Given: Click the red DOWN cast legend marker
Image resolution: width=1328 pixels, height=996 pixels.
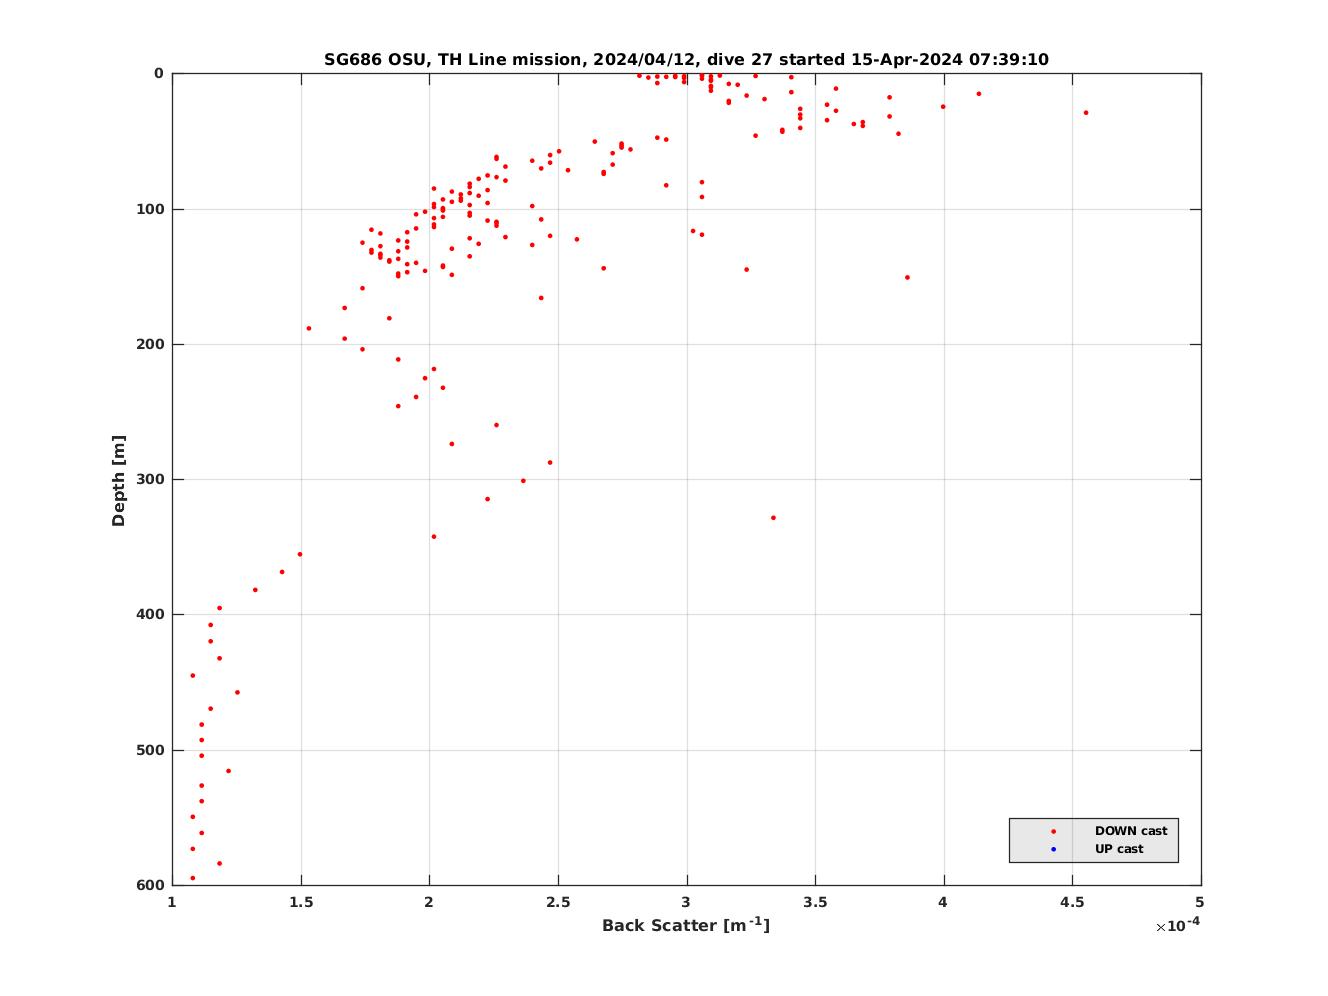Looking at the screenshot, I should pyautogui.click(x=1053, y=831).
